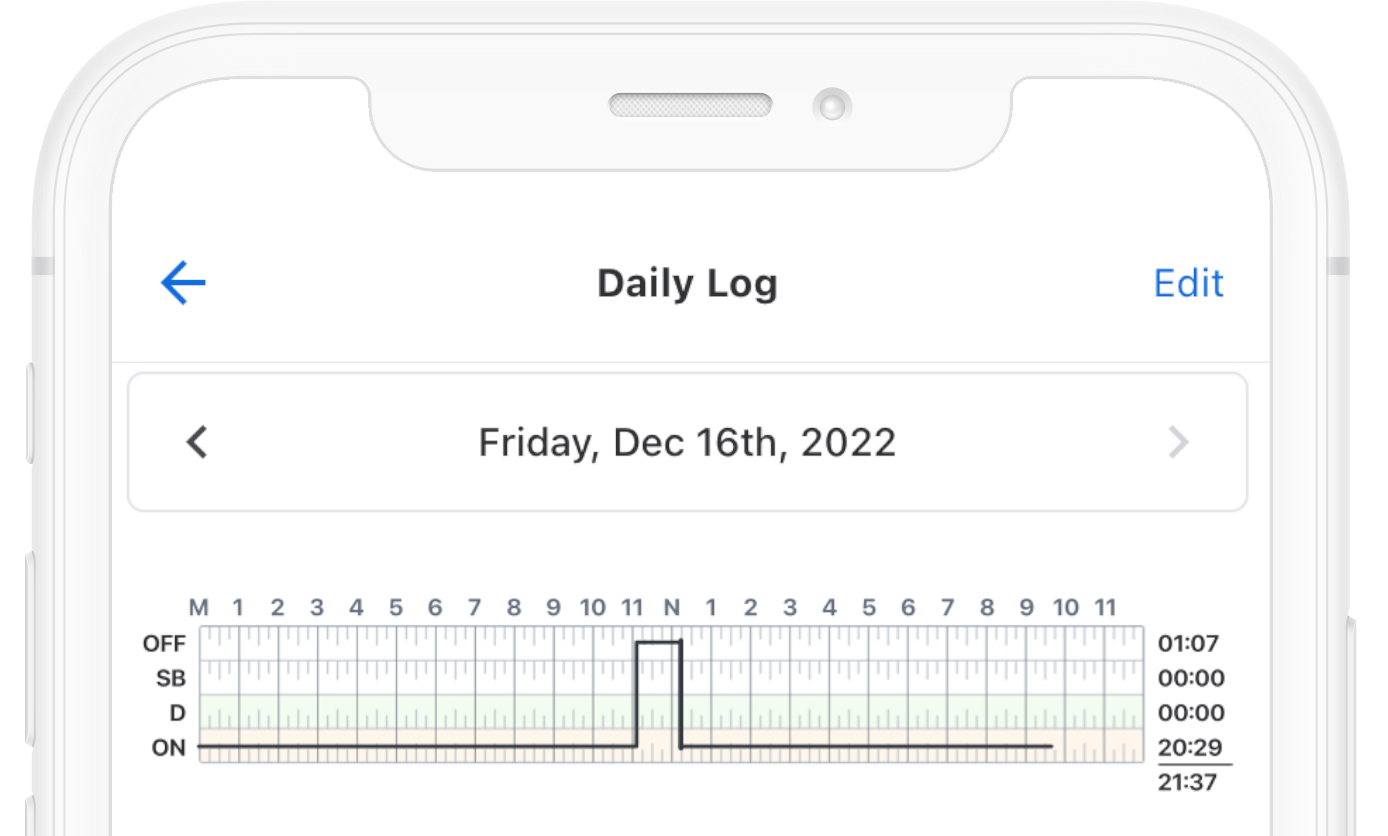Select the SB sleeper berth row label
Screen dimensions: 1388x836
[171, 679]
